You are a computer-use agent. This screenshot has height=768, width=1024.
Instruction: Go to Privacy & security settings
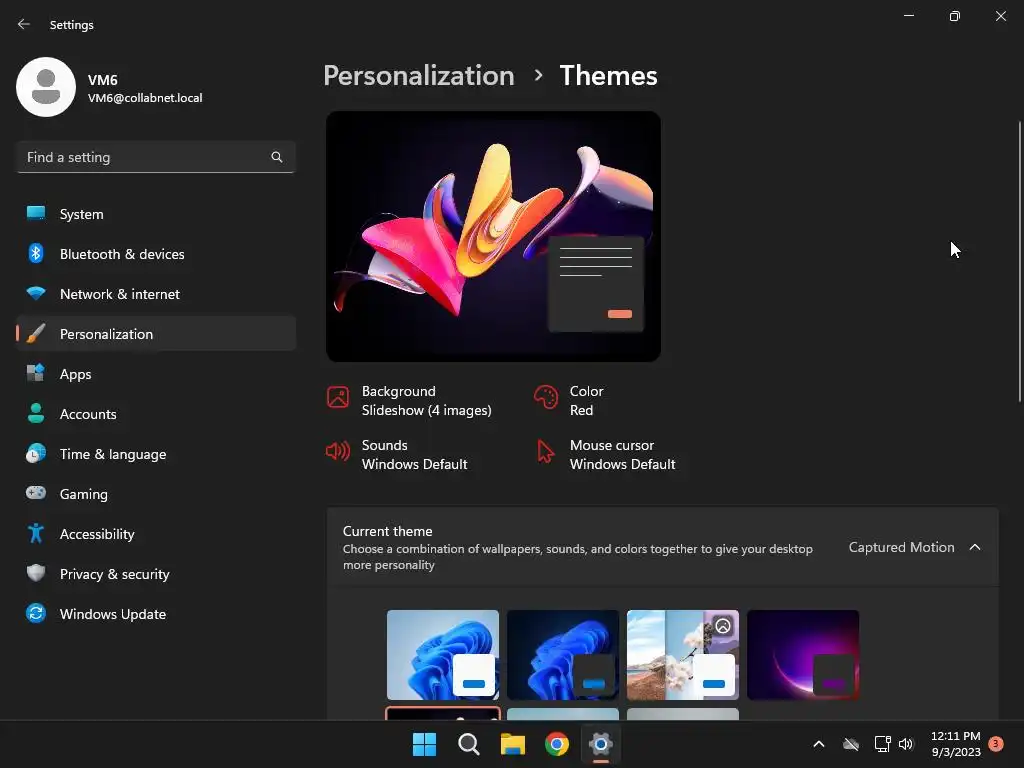[156, 573]
